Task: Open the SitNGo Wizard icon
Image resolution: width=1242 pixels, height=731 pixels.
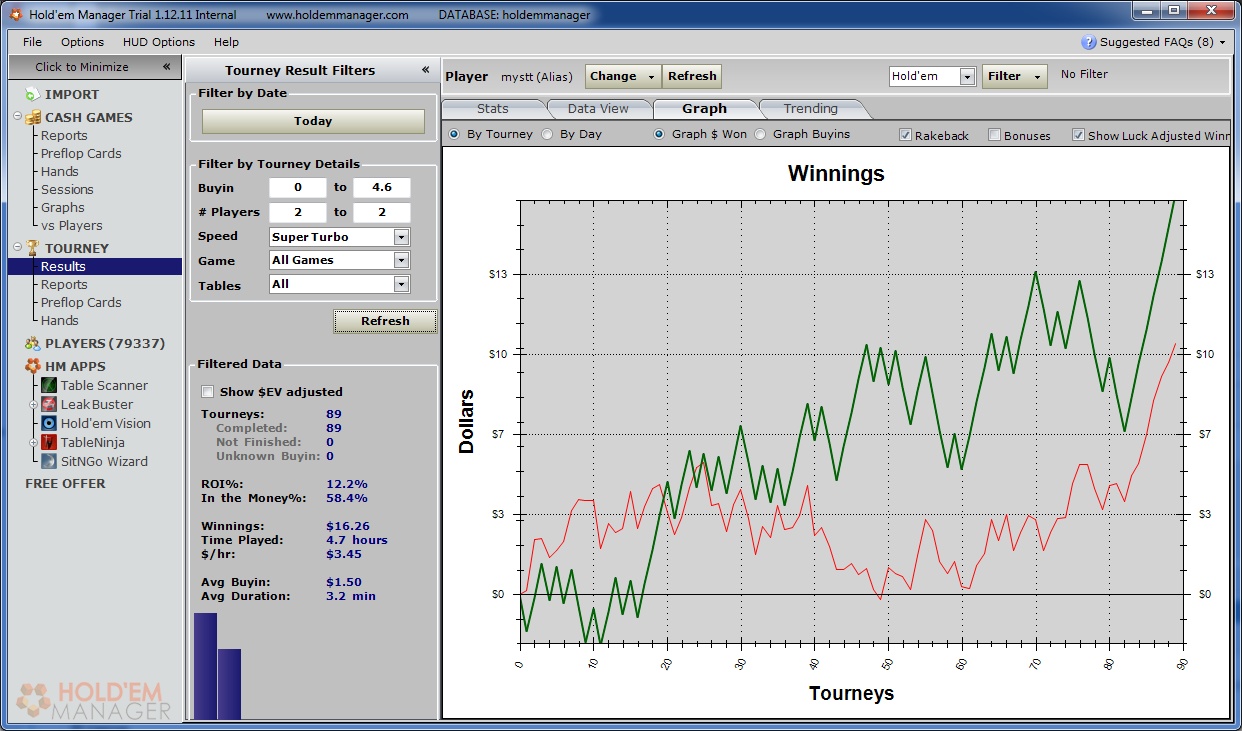Action: (49, 462)
